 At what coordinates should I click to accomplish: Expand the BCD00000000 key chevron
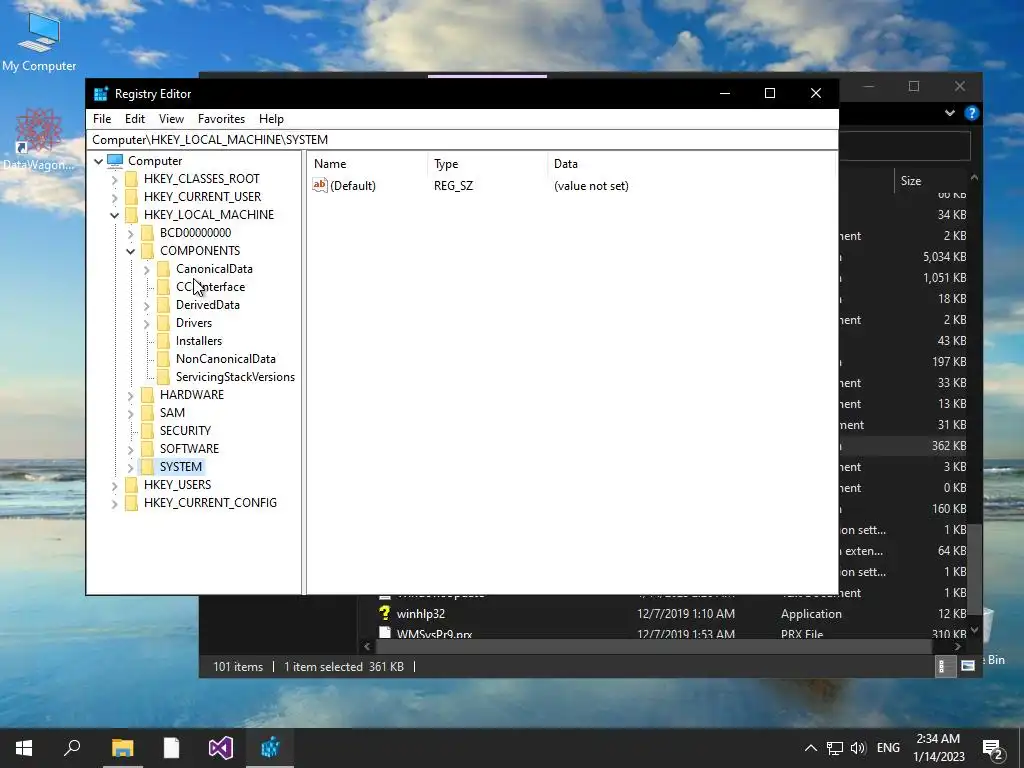click(x=131, y=233)
